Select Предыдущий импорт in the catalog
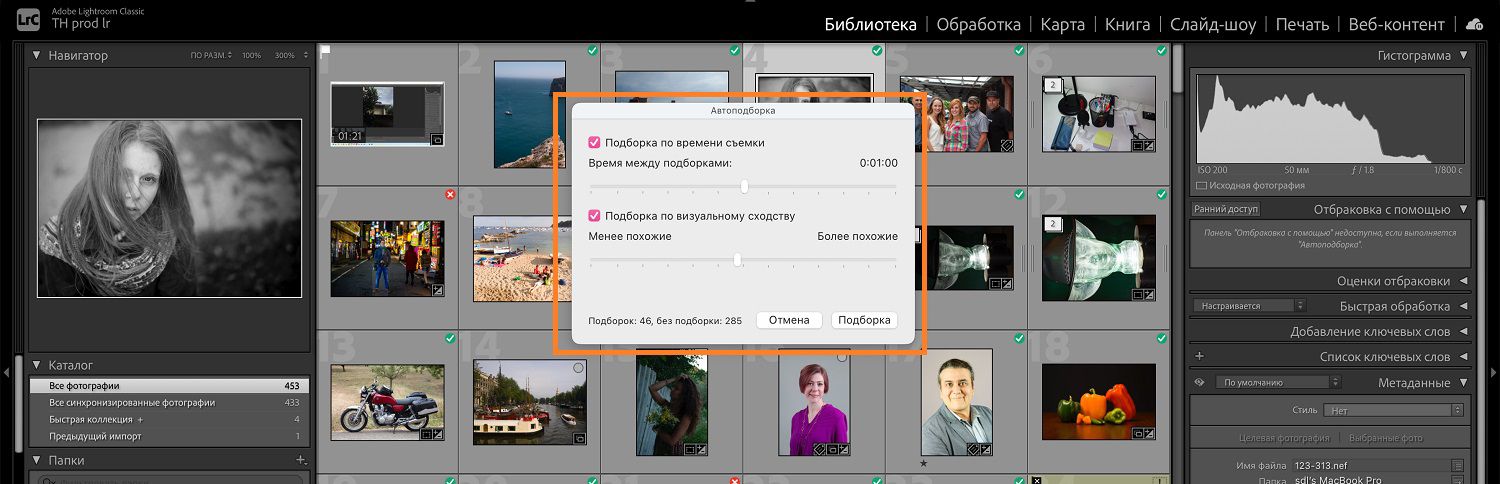The image size is (1500, 484). click(170, 437)
